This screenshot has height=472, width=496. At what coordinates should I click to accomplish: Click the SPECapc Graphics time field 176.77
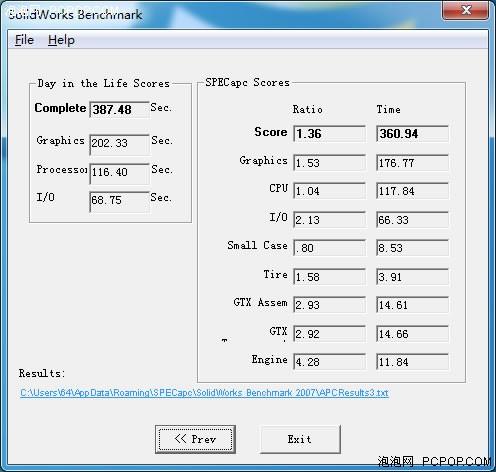(412, 162)
